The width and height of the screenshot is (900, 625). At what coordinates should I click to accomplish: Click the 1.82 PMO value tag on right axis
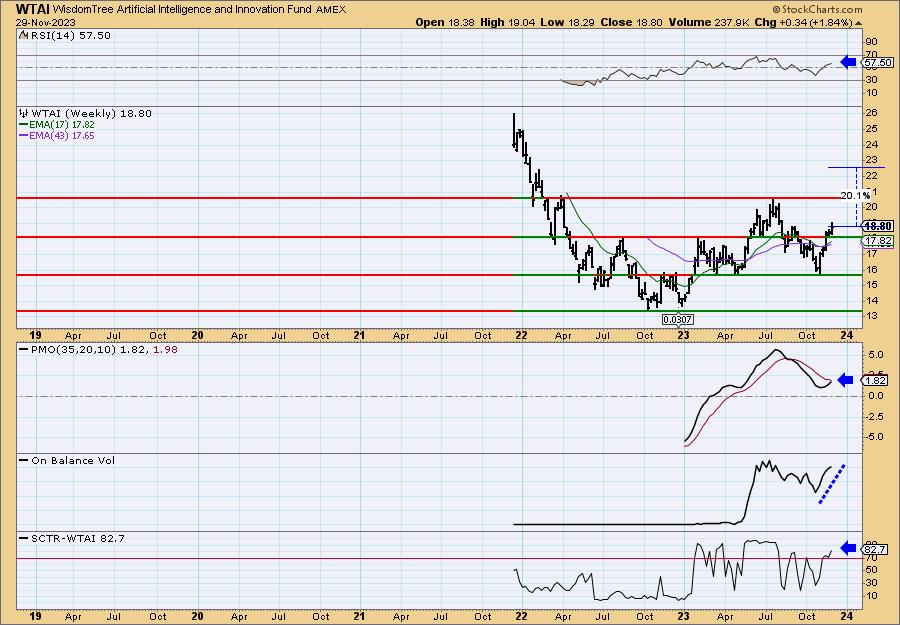tap(876, 381)
